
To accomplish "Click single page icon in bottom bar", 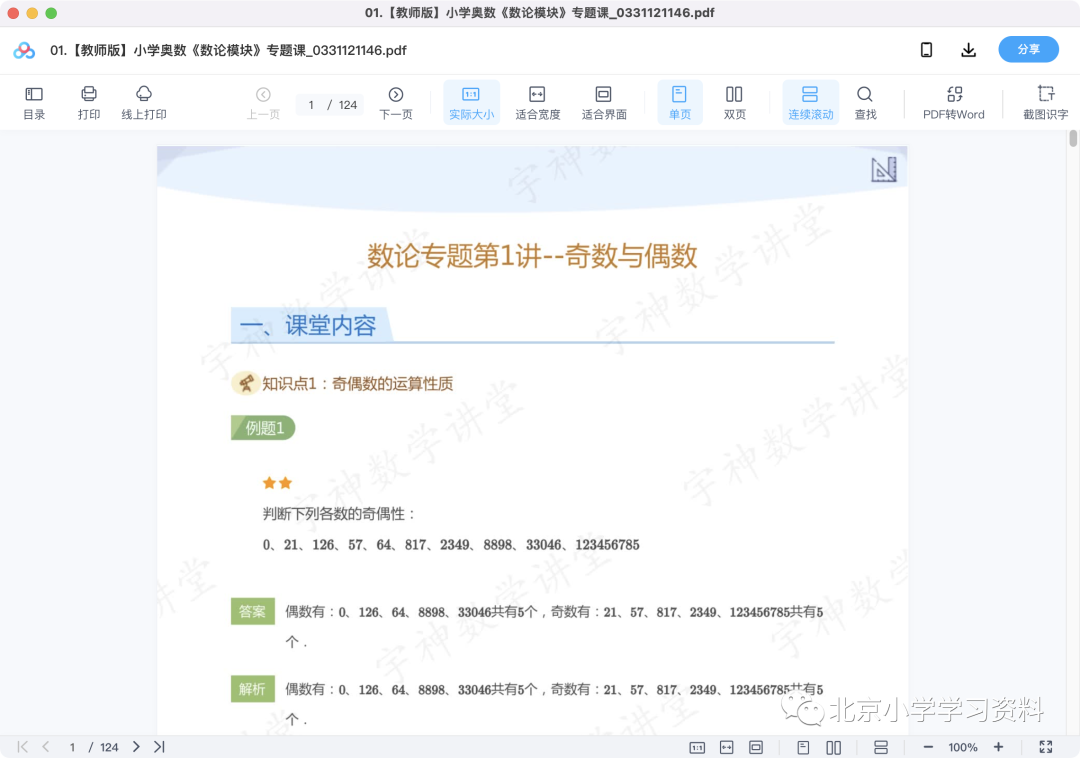I will 803,748.
